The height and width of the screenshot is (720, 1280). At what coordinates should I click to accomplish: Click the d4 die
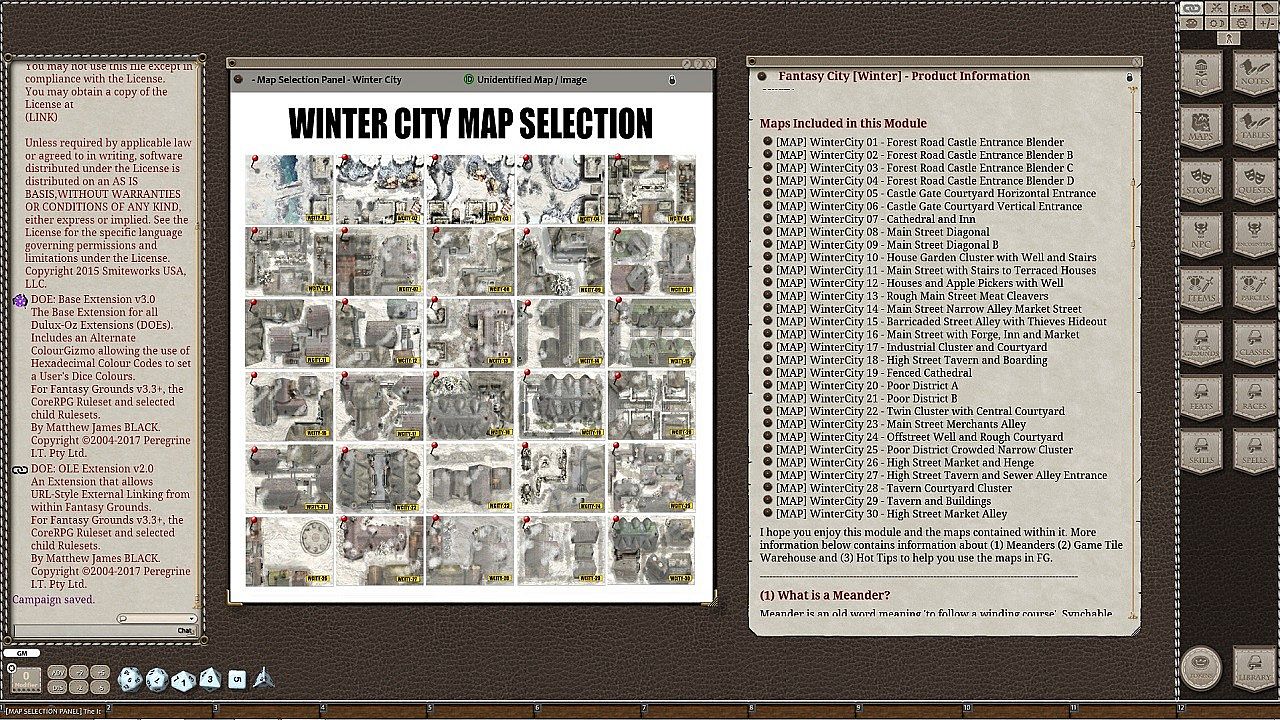(263, 677)
